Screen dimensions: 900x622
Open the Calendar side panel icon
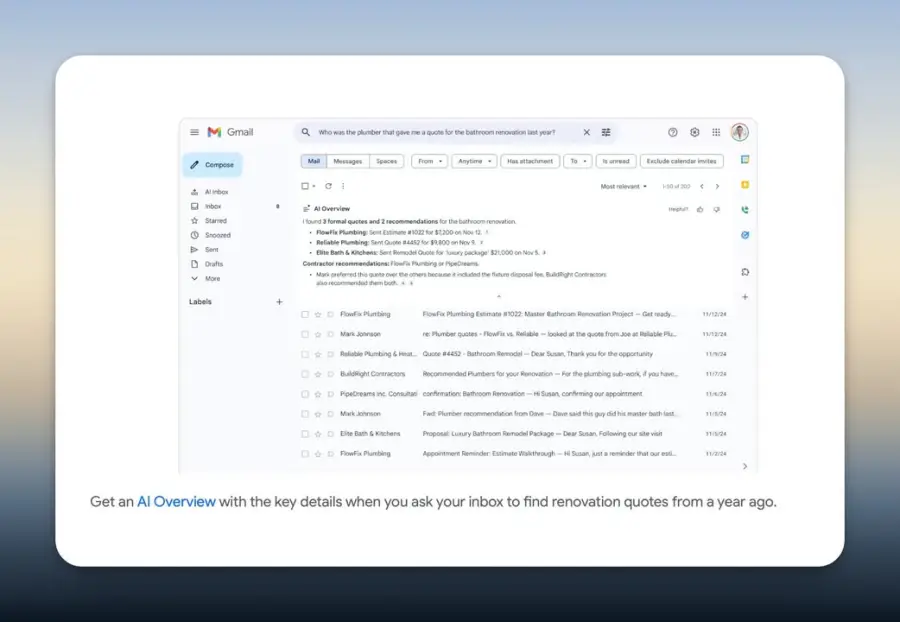tap(745, 160)
